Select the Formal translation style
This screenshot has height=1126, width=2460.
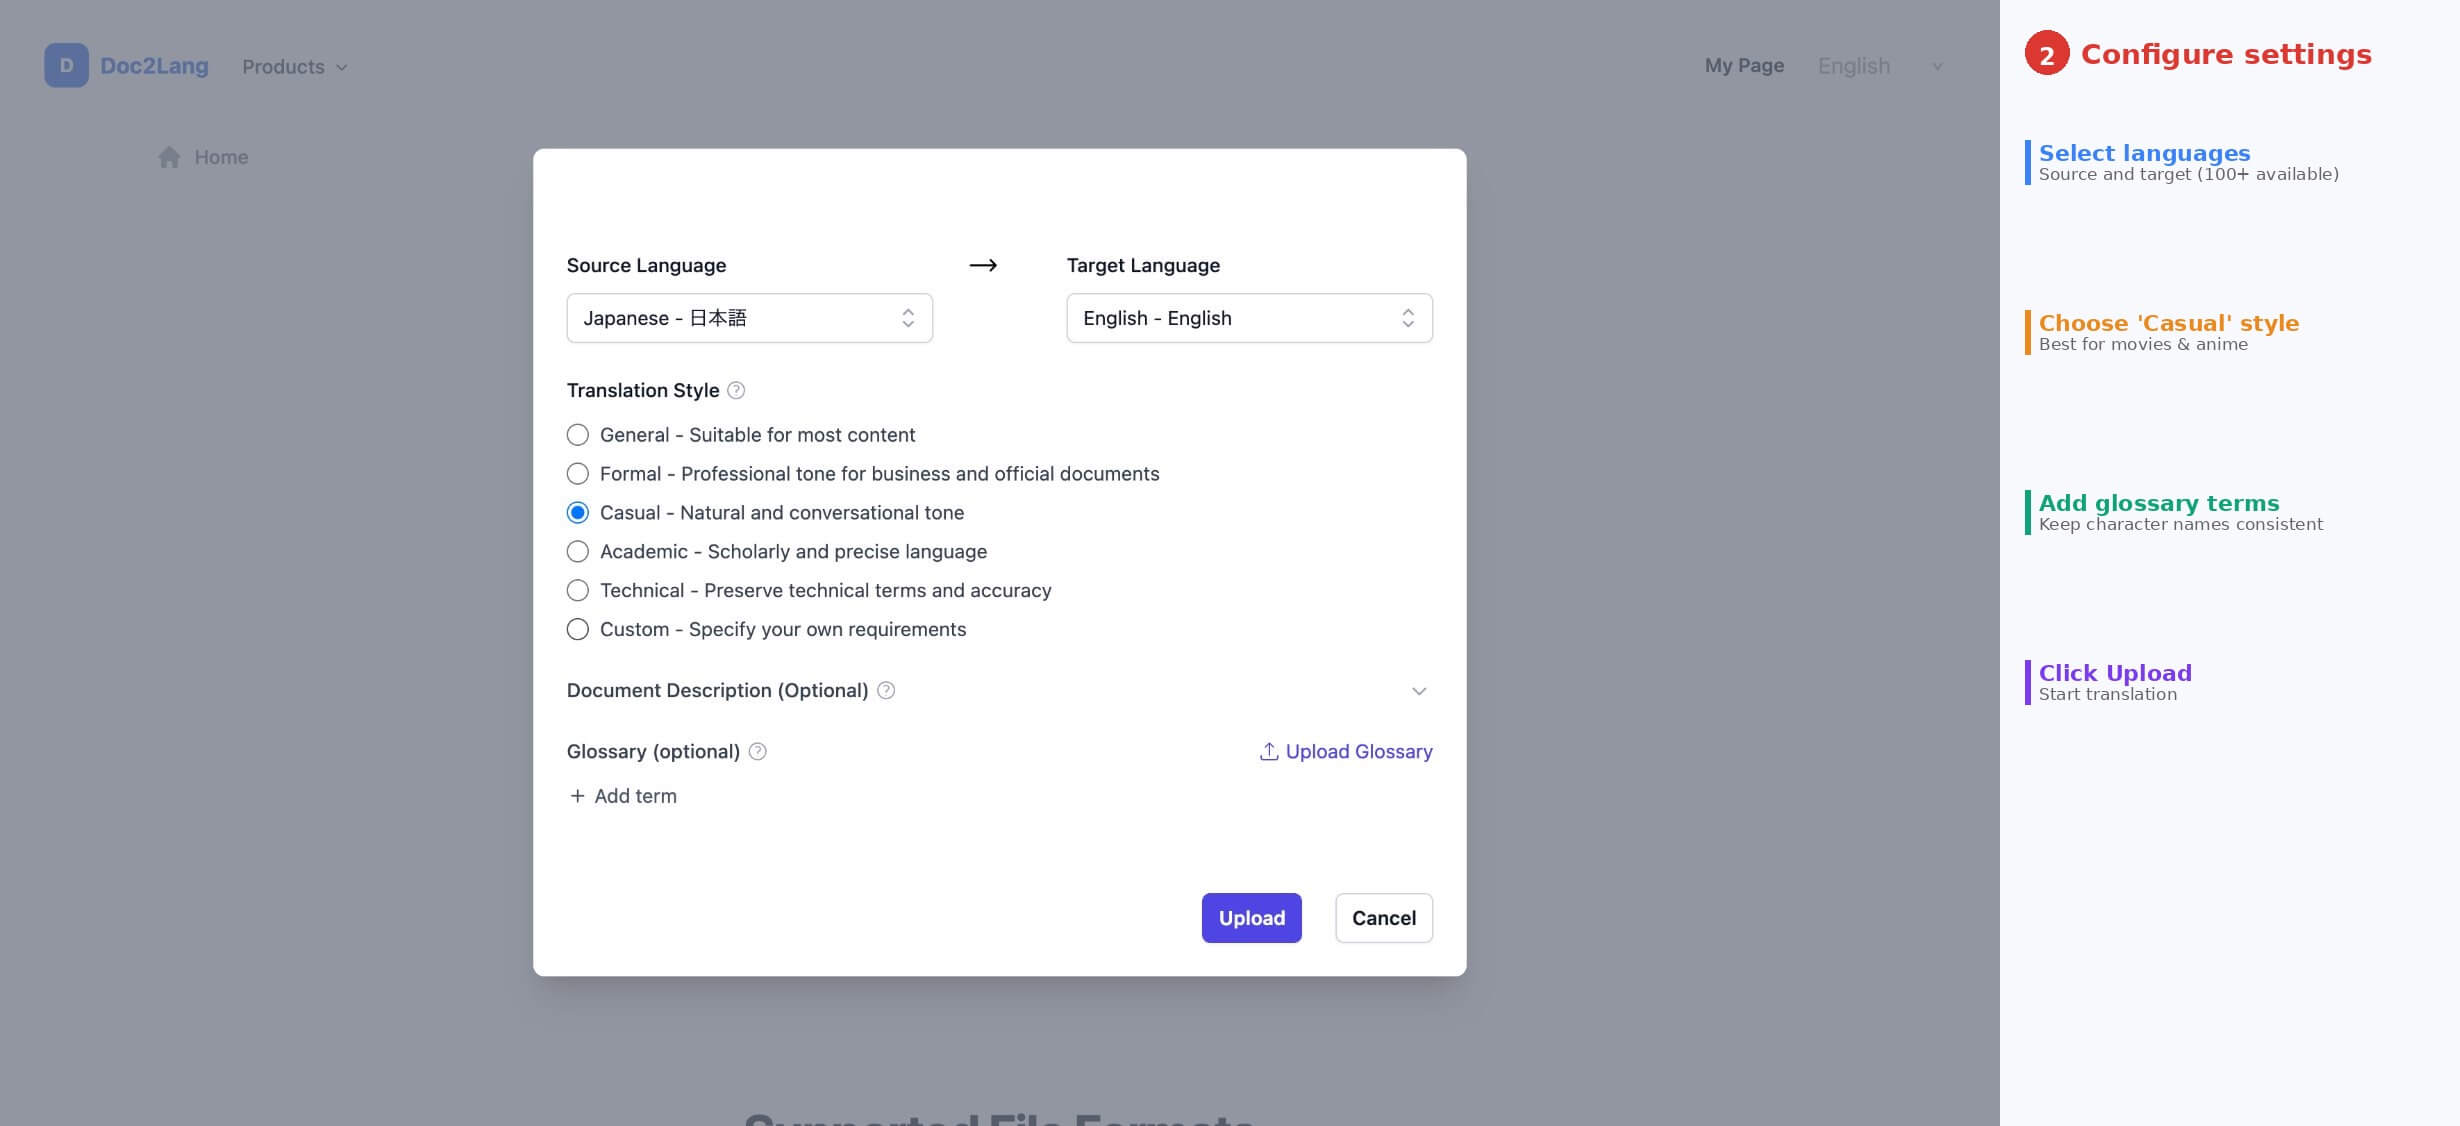577,473
